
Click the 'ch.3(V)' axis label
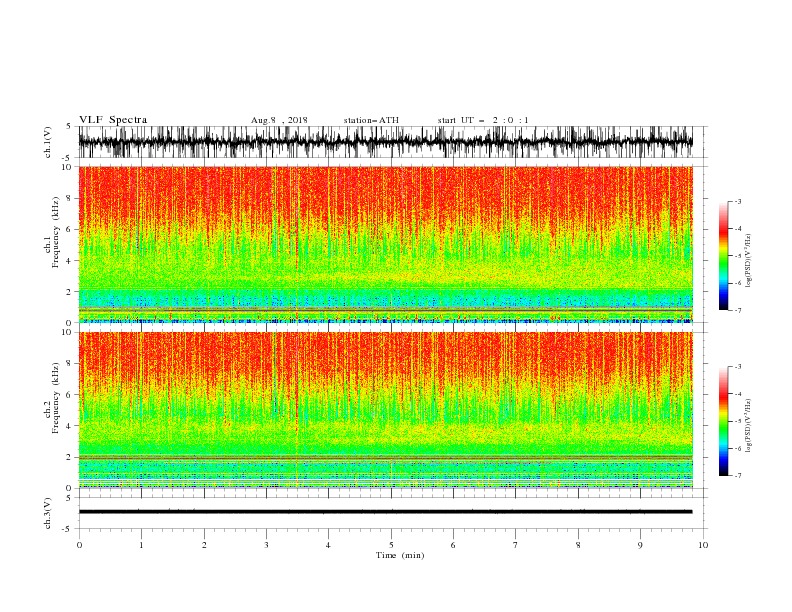[x=48, y=513]
